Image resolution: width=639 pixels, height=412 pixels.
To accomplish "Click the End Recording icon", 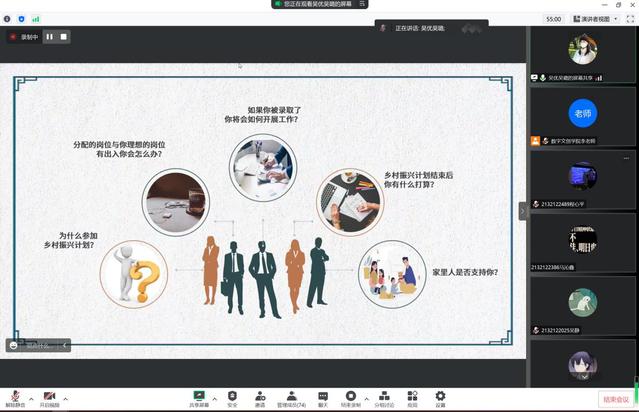I will (352, 396).
